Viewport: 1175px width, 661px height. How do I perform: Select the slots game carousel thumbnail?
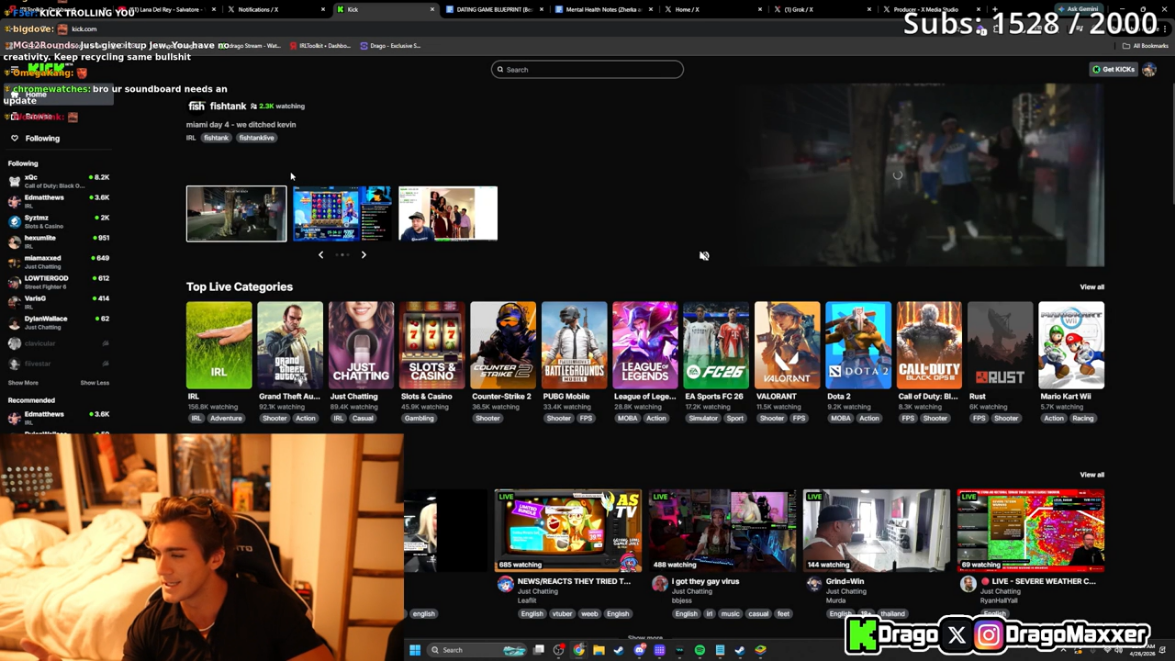342,214
